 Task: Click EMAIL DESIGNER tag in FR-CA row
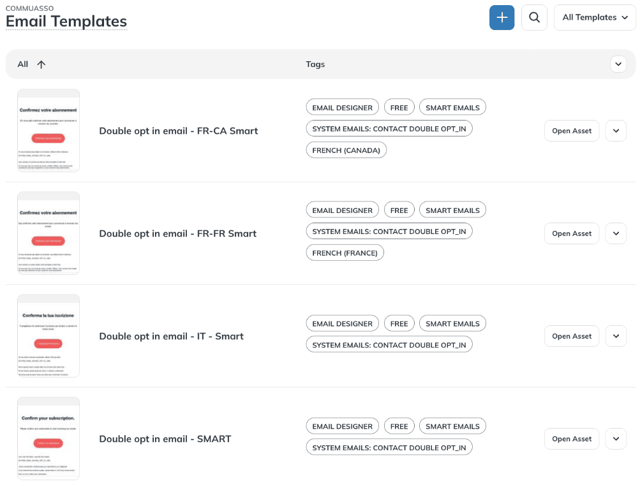pyautogui.click(x=342, y=108)
